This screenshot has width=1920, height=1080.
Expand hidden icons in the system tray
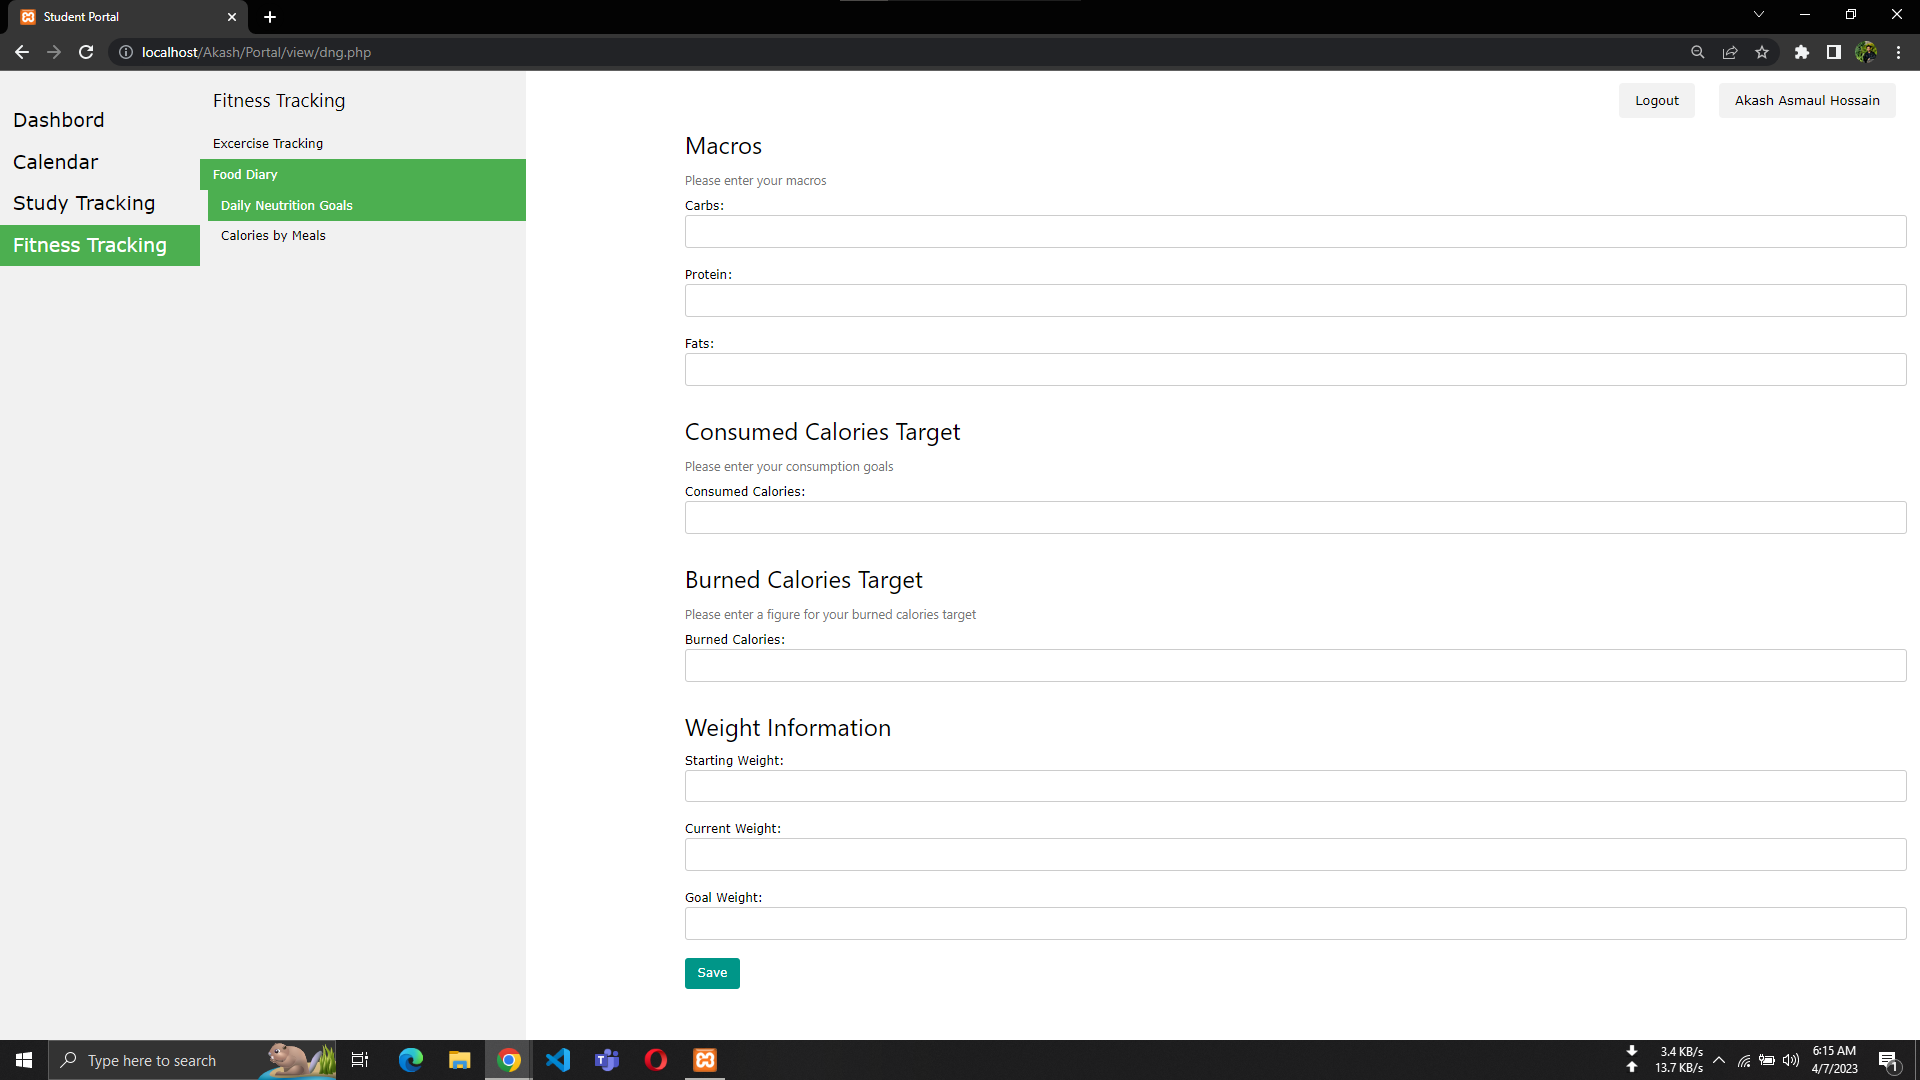tap(1719, 1059)
